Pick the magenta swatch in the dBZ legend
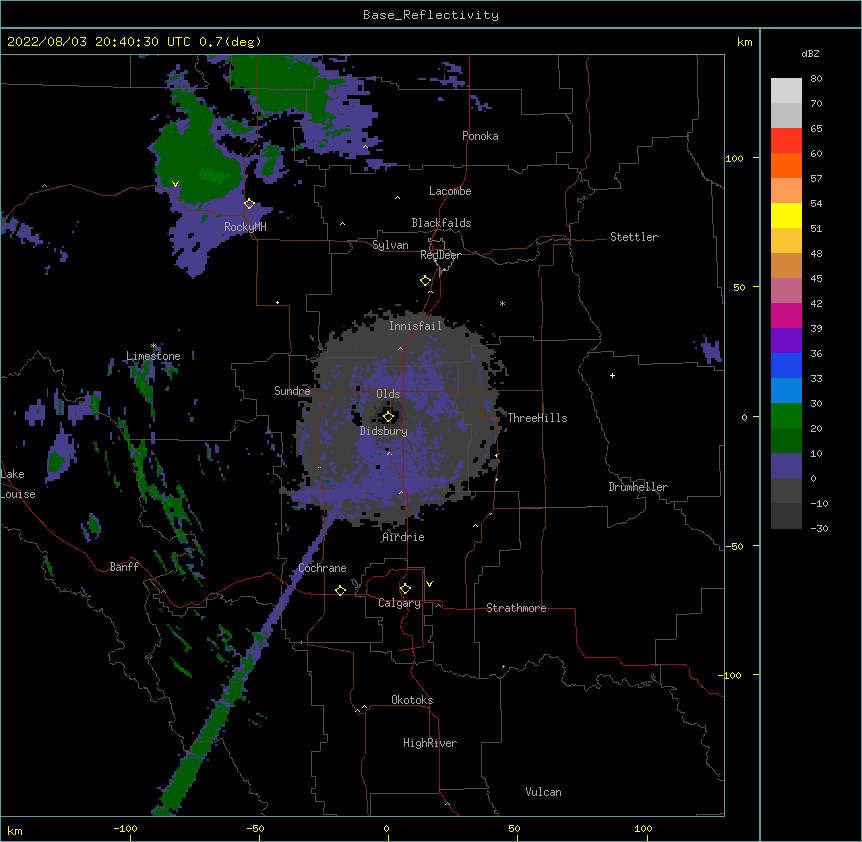Screen dimensions: 862x842 pyautogui.click(x=786, y=315)
